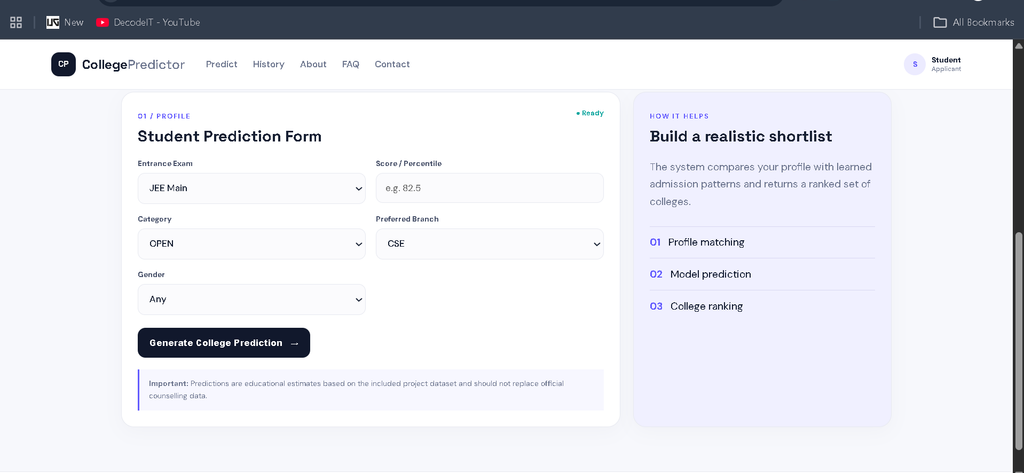The width and height of the screenshot is (1024, 473).
Task: Open the Contact nav link
Action: click(392, 64)
